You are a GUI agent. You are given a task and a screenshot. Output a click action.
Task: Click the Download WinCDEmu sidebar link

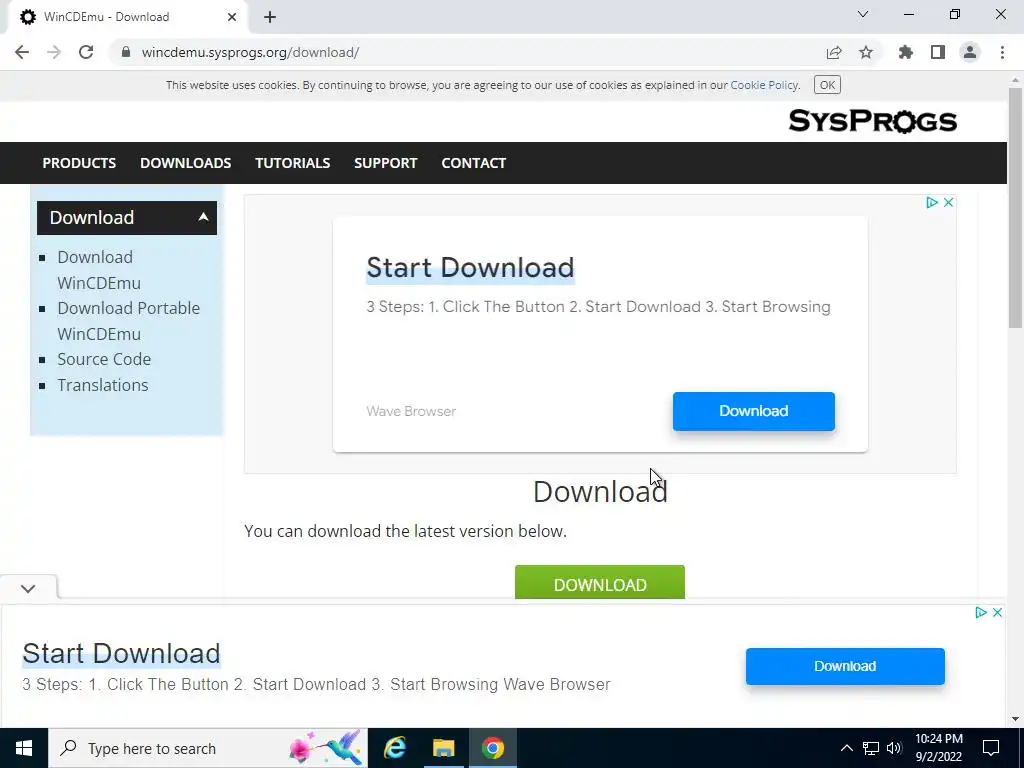99,270
